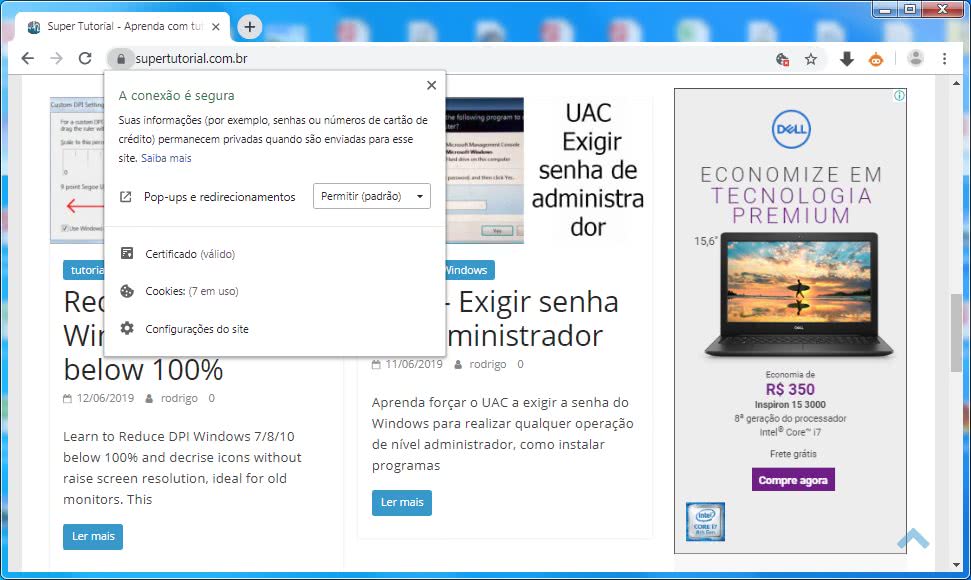Screen dimensions: 971x580
Task: Select the Super Tutorial tab
Action: 124,27
